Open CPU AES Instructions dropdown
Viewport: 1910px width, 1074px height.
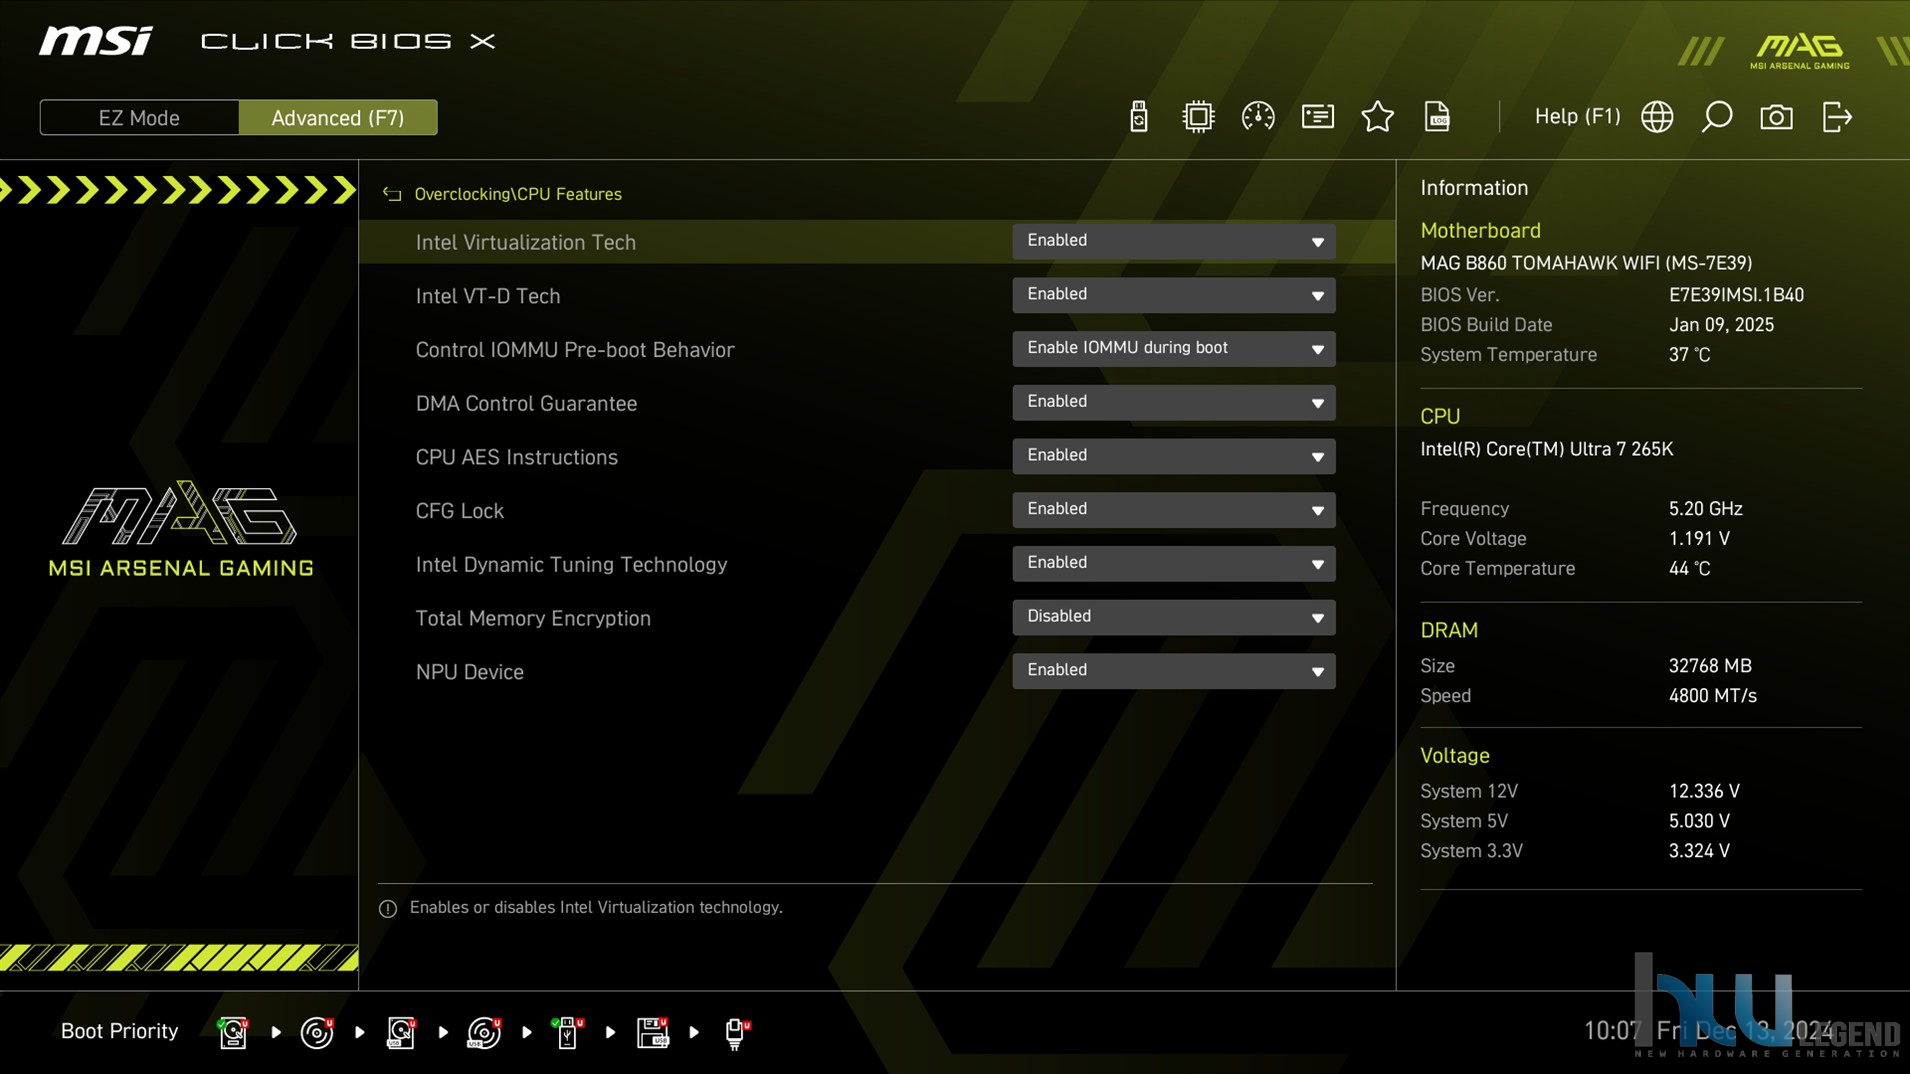click(x=1173, y=456)
